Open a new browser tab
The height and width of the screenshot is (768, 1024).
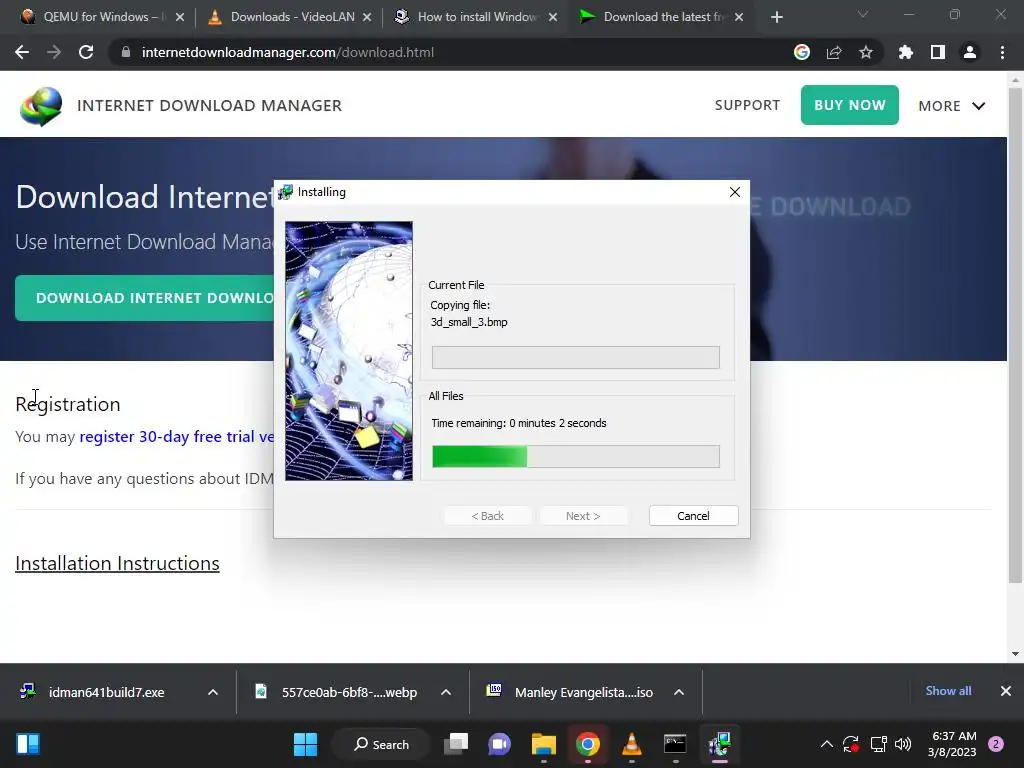tap(776, 17)
